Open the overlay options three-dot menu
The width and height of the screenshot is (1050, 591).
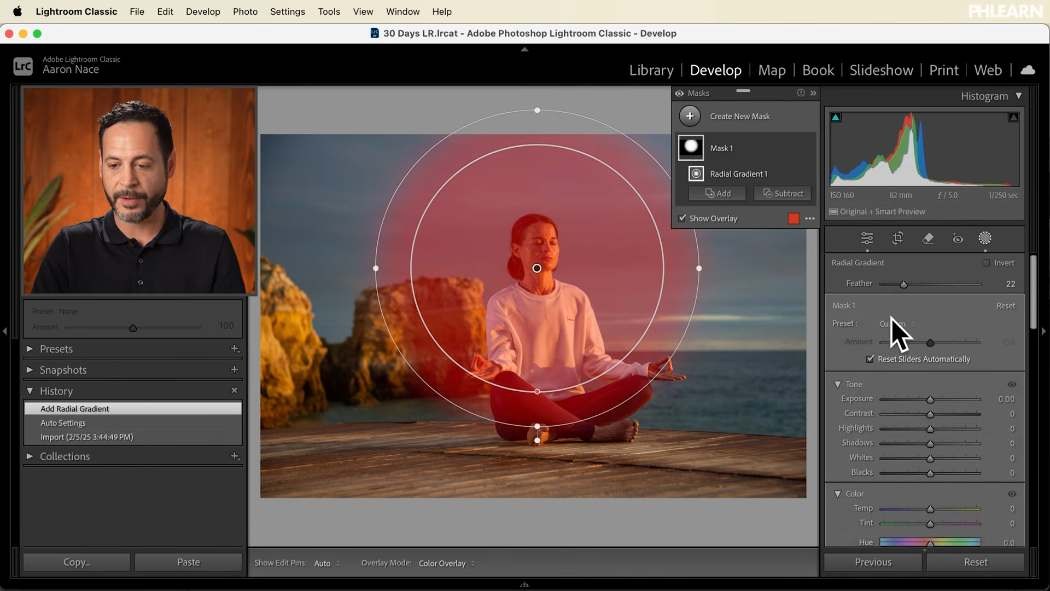click(810, 218)
